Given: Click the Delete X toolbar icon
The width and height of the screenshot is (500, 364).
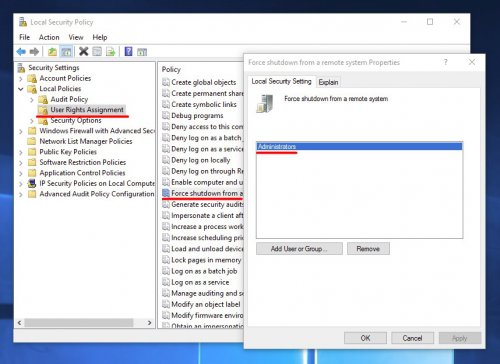Looking at the screenshot, I should 83,51.
